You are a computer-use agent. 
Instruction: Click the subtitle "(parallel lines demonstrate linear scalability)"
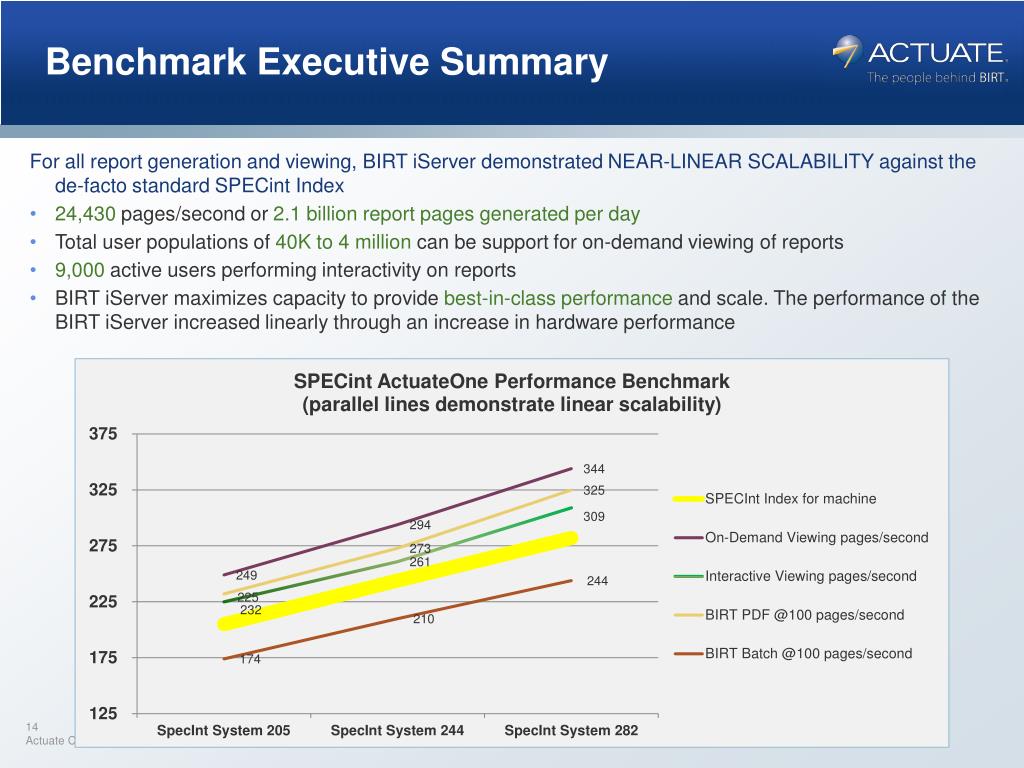pos(511,405)
